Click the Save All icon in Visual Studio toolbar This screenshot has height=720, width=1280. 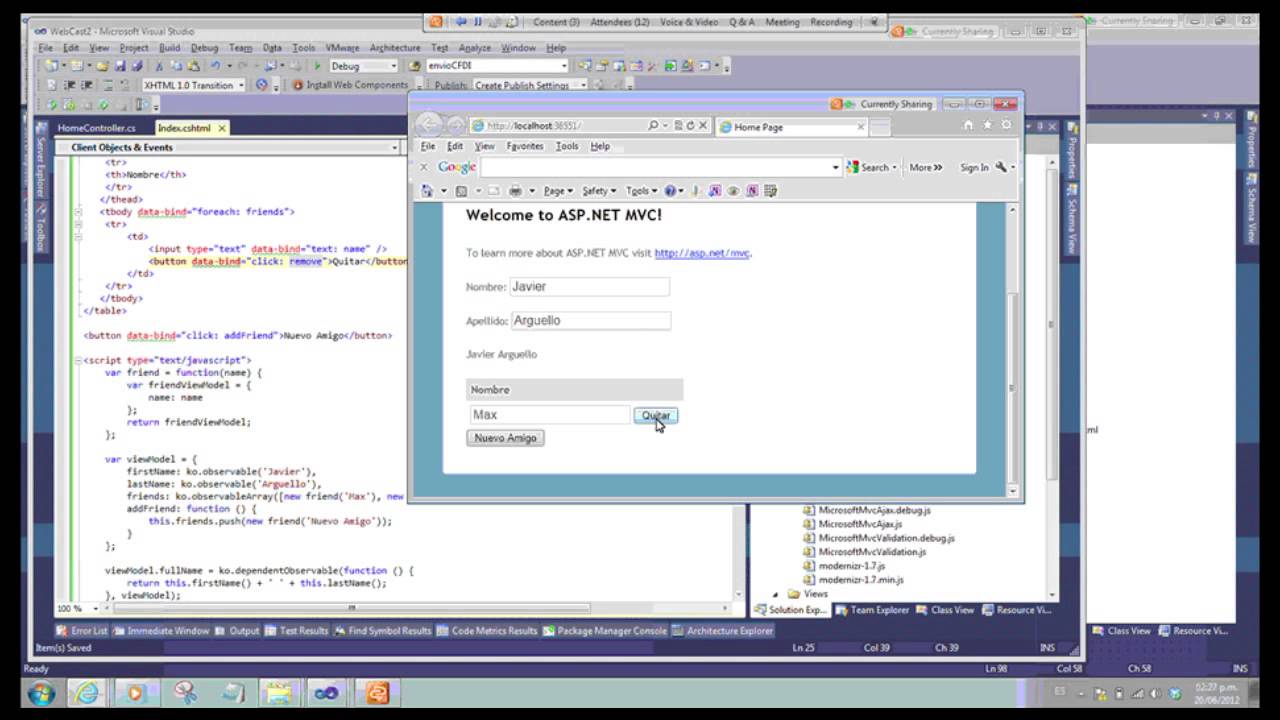click(136, 66)
